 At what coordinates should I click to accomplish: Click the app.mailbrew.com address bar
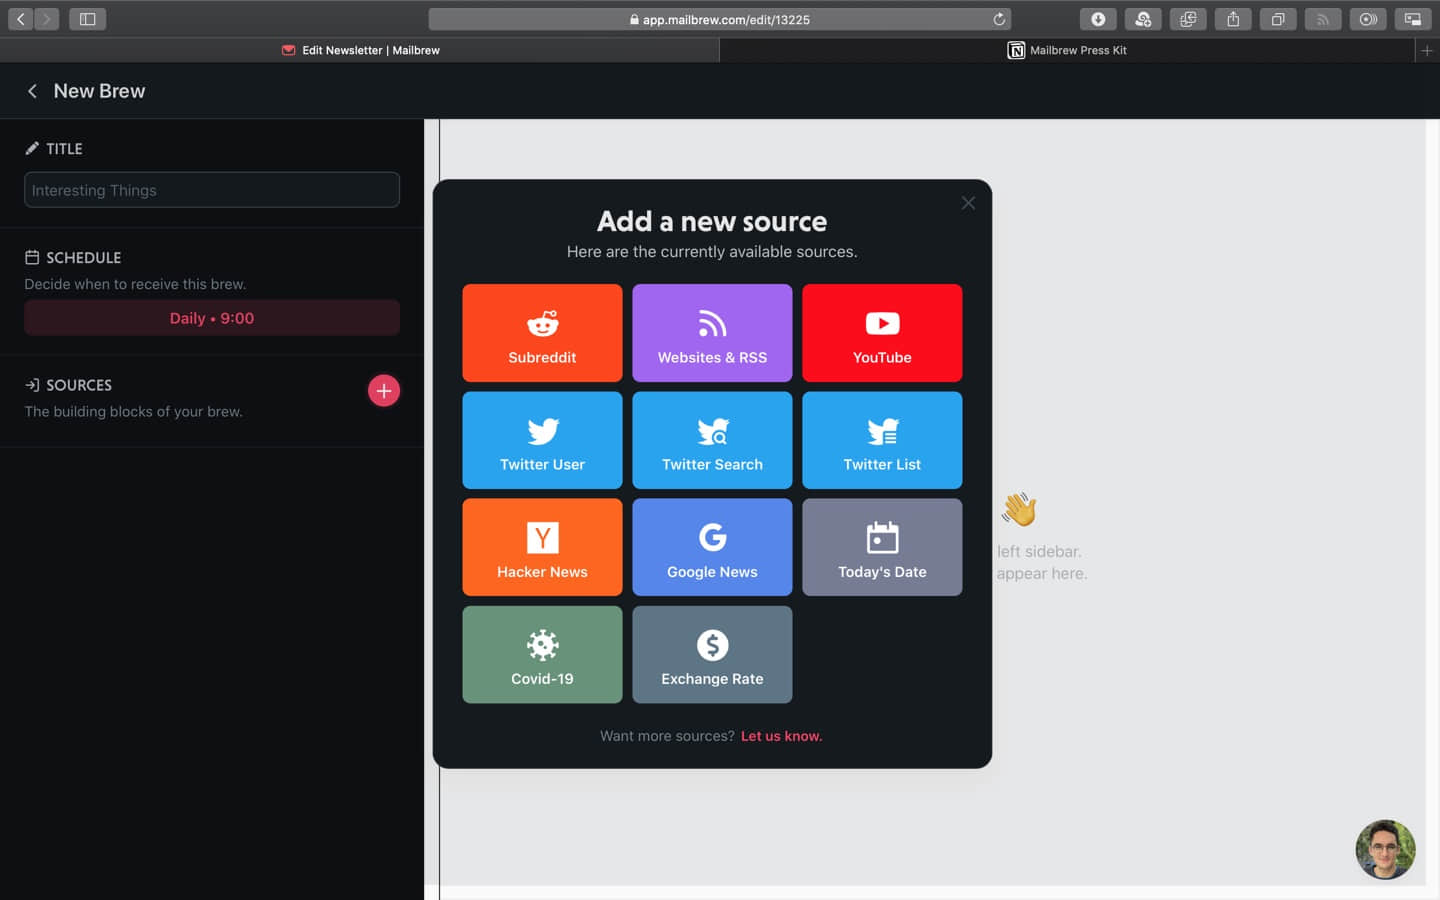tap(720, 19)
